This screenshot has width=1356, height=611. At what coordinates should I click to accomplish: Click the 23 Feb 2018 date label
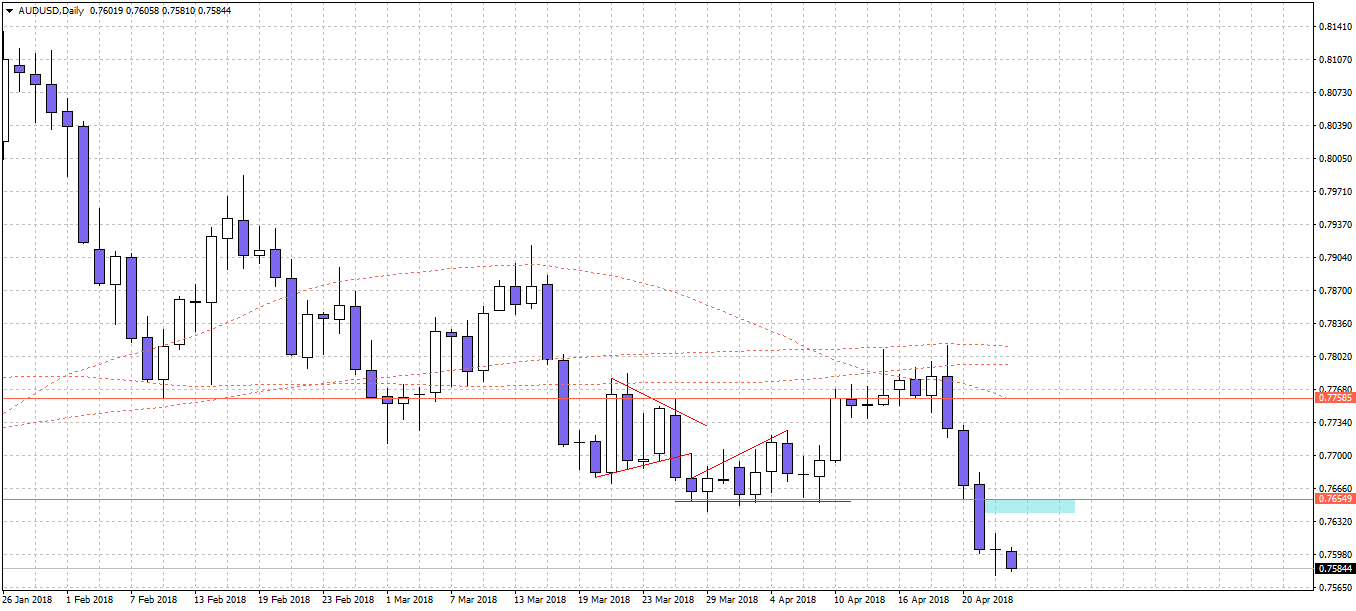point(348,600)
